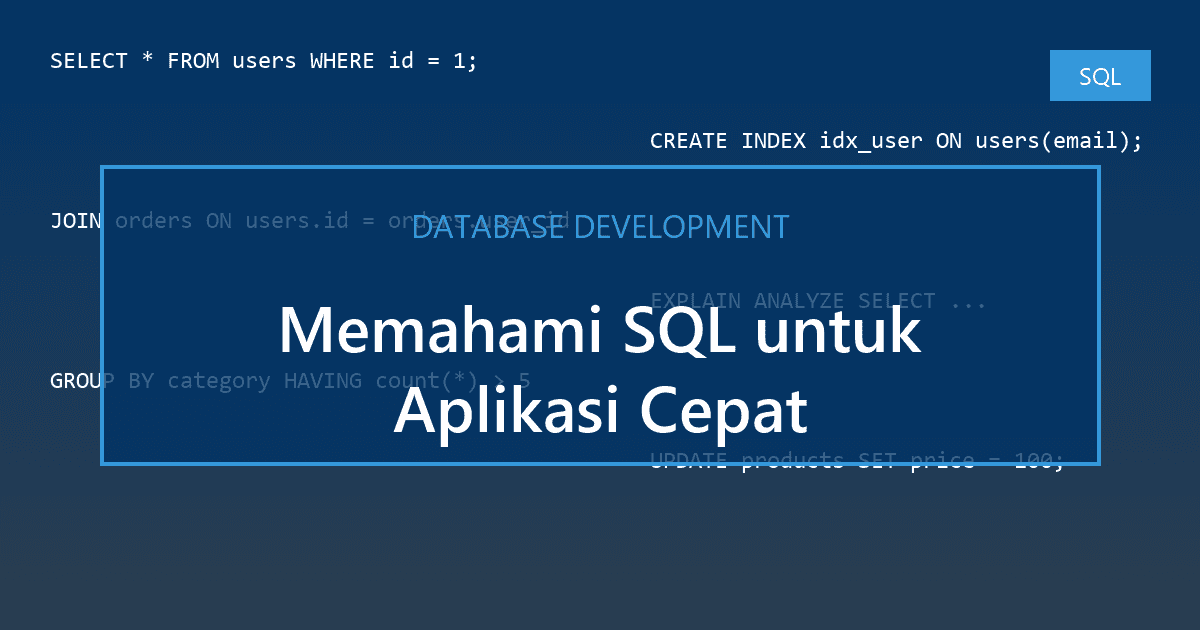Image resolution: width=1200 pixels, height=630 pixels.
Task: Click the UPDATE products statement
Action: (857, 460)
